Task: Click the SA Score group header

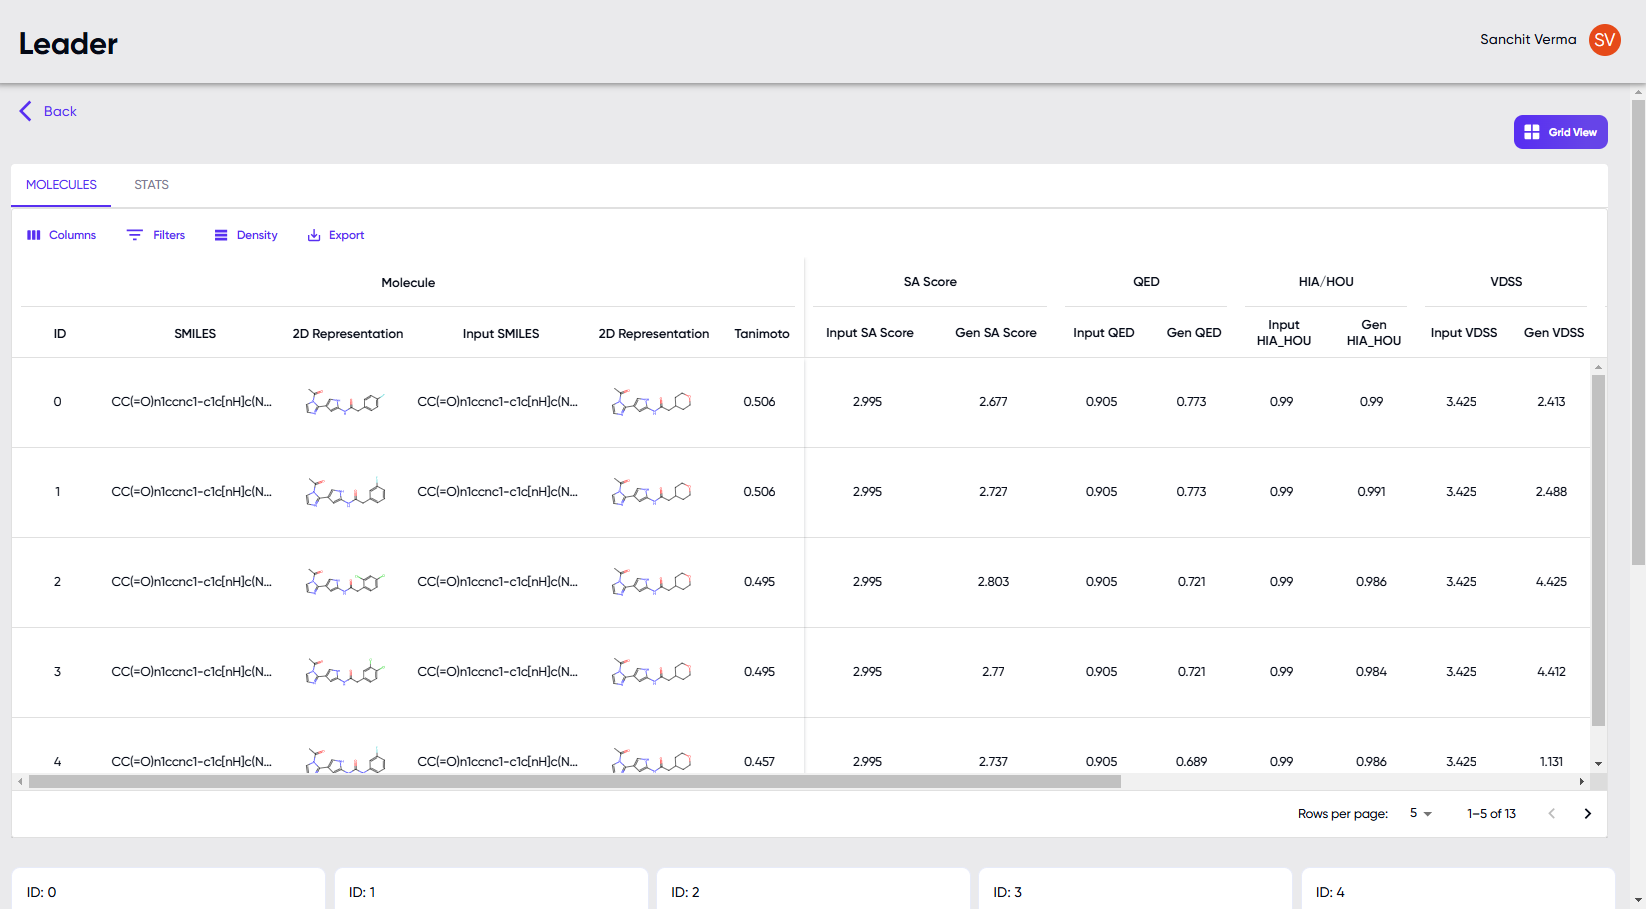Action: pos(930,282)
